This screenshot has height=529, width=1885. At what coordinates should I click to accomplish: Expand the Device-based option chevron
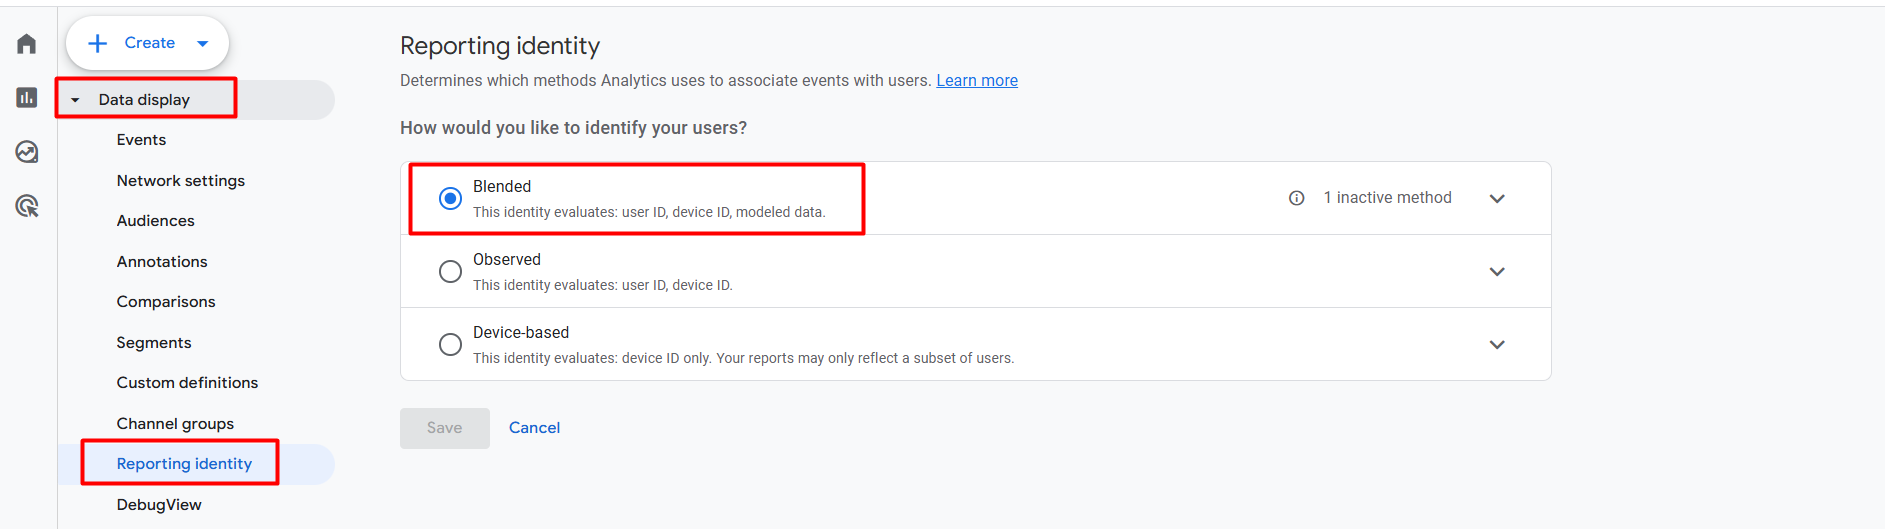coord(1496,344)
